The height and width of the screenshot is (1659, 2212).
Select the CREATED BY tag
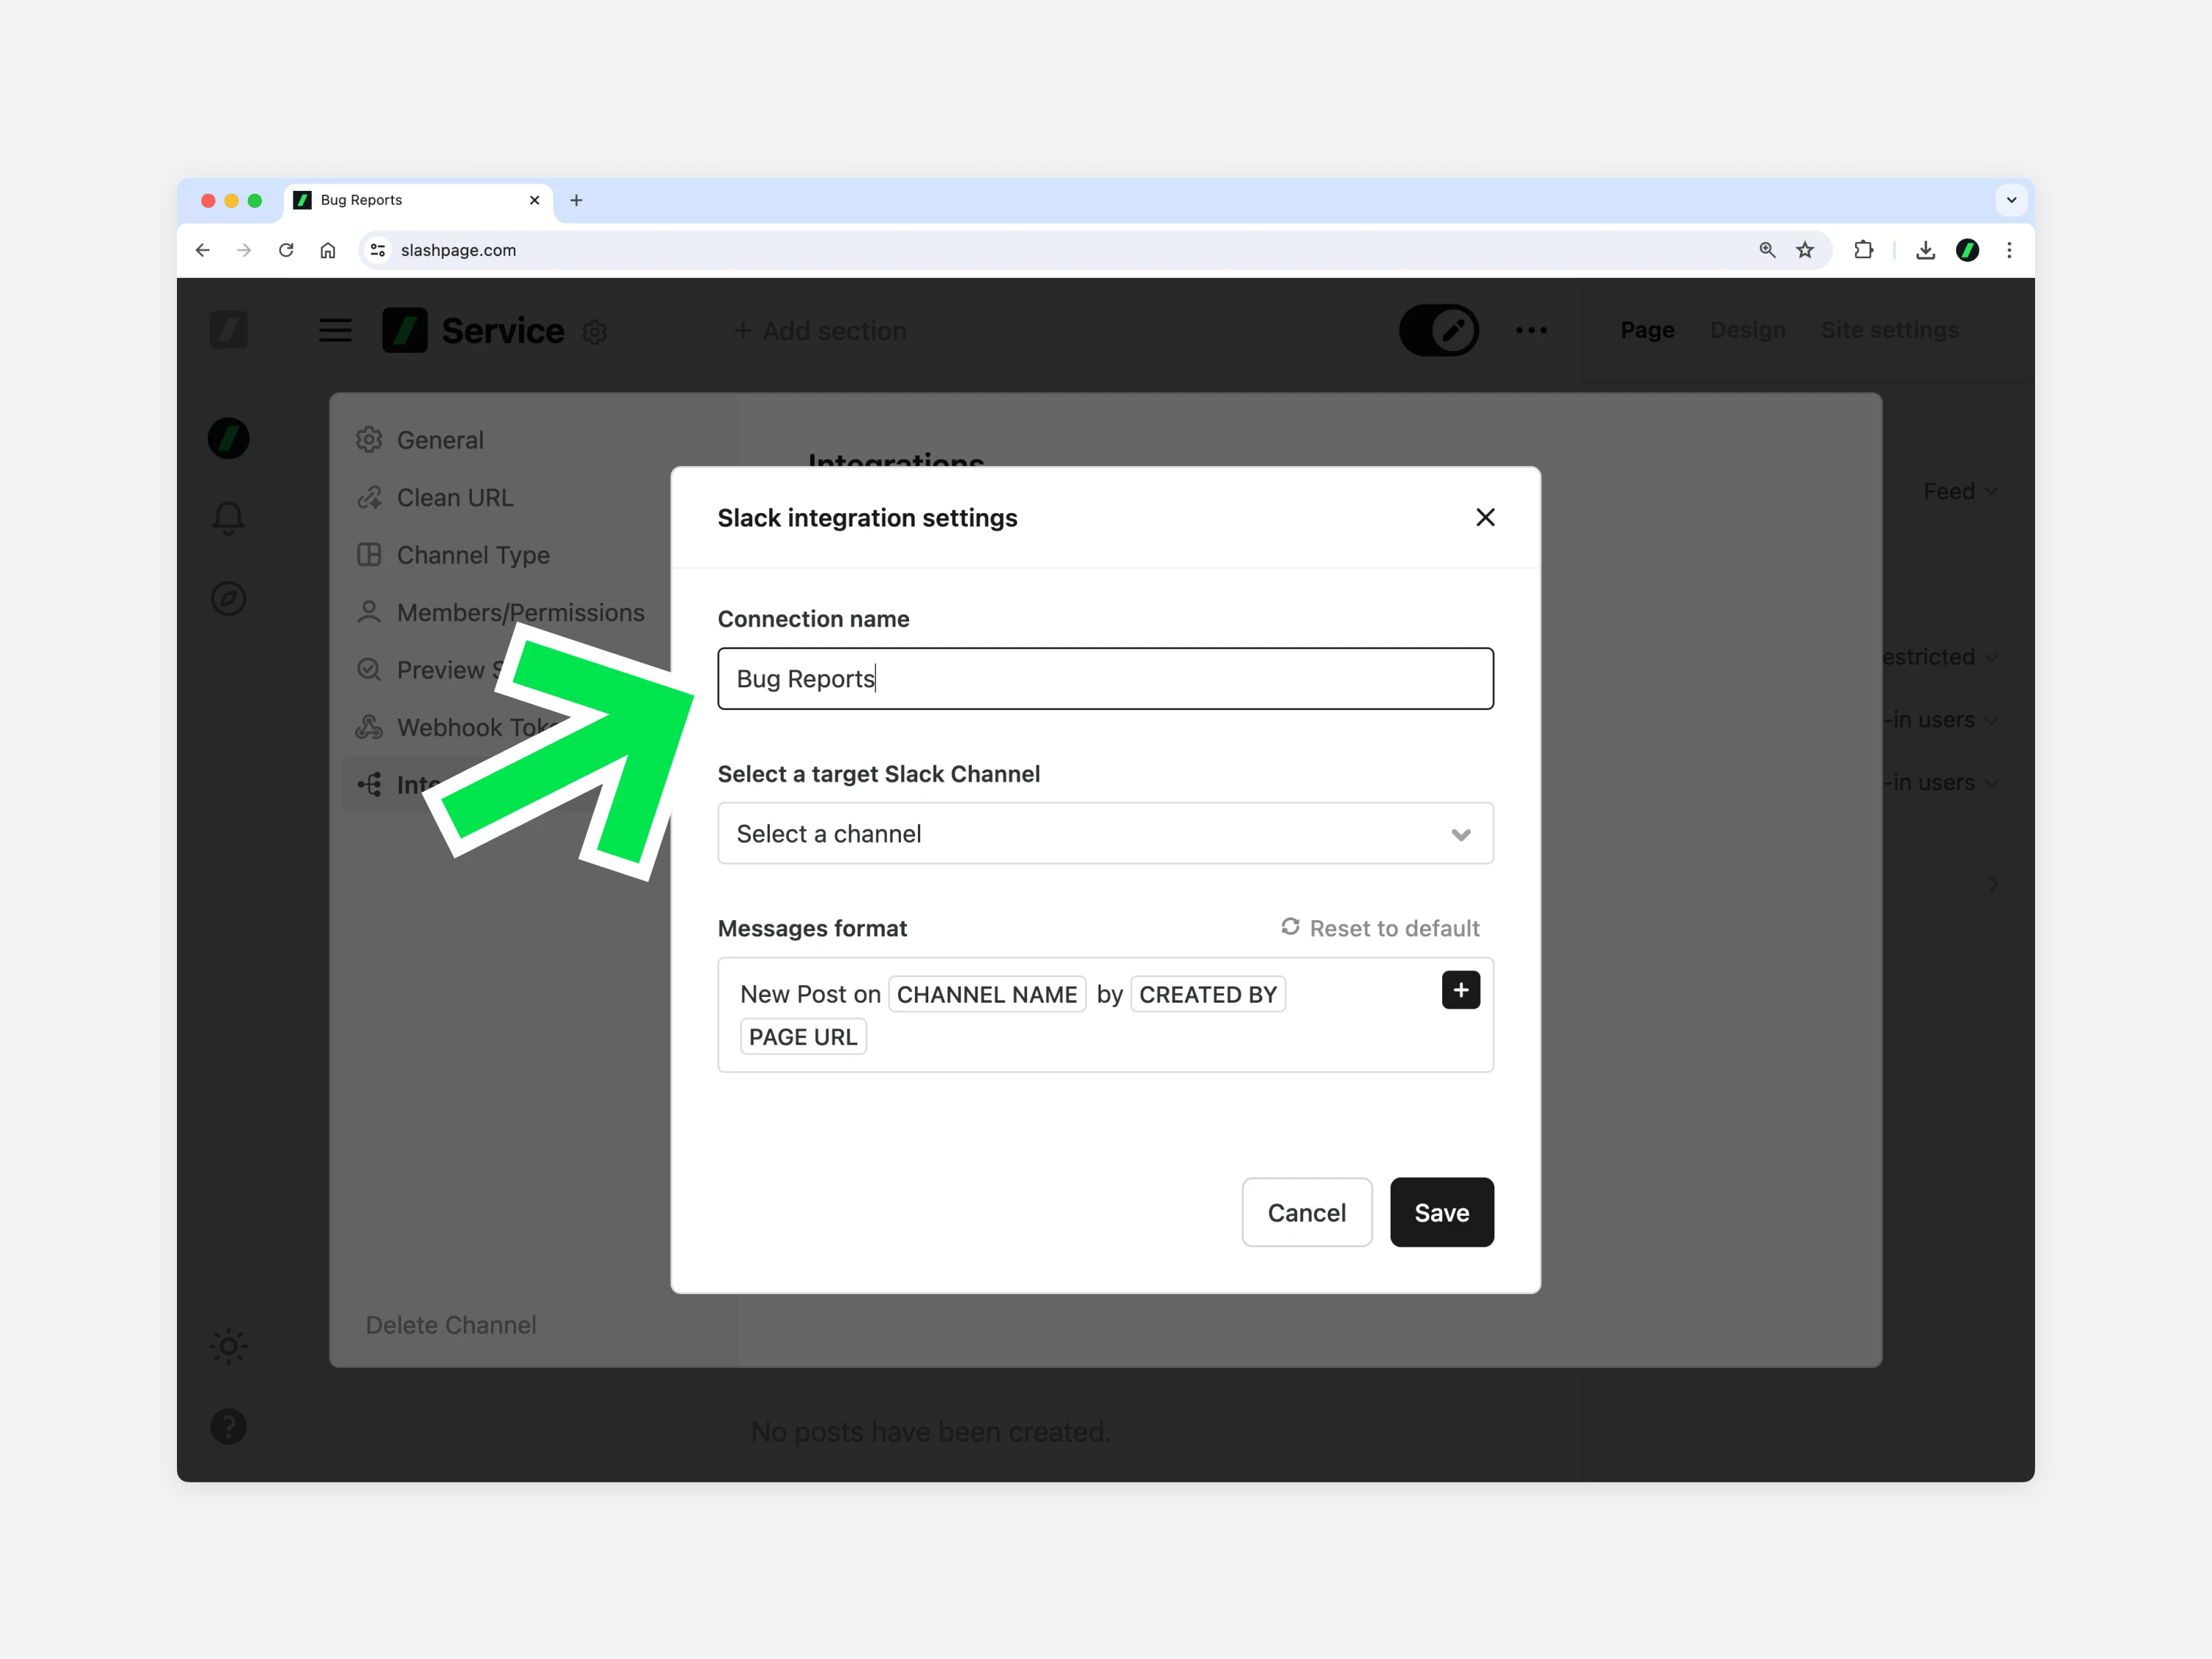pos(1208,994)
